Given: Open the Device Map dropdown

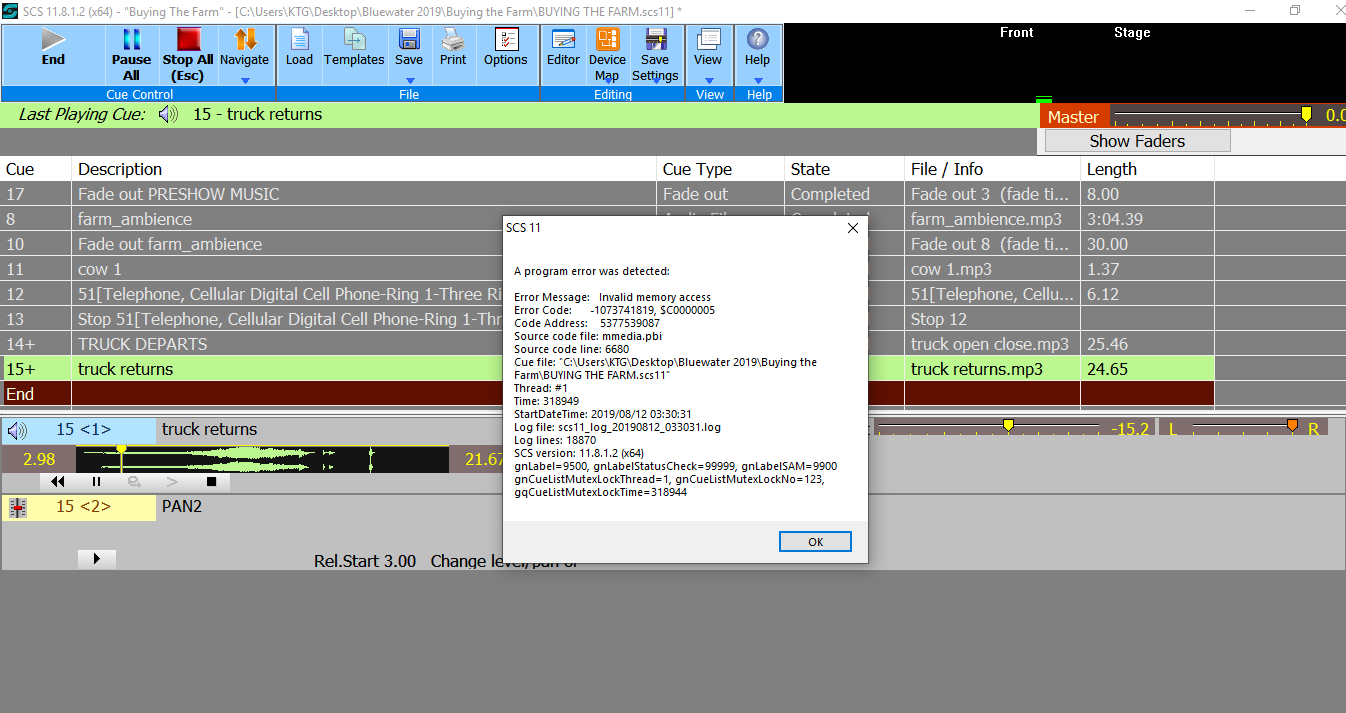Looking at the screenshot, I should 607,81.
